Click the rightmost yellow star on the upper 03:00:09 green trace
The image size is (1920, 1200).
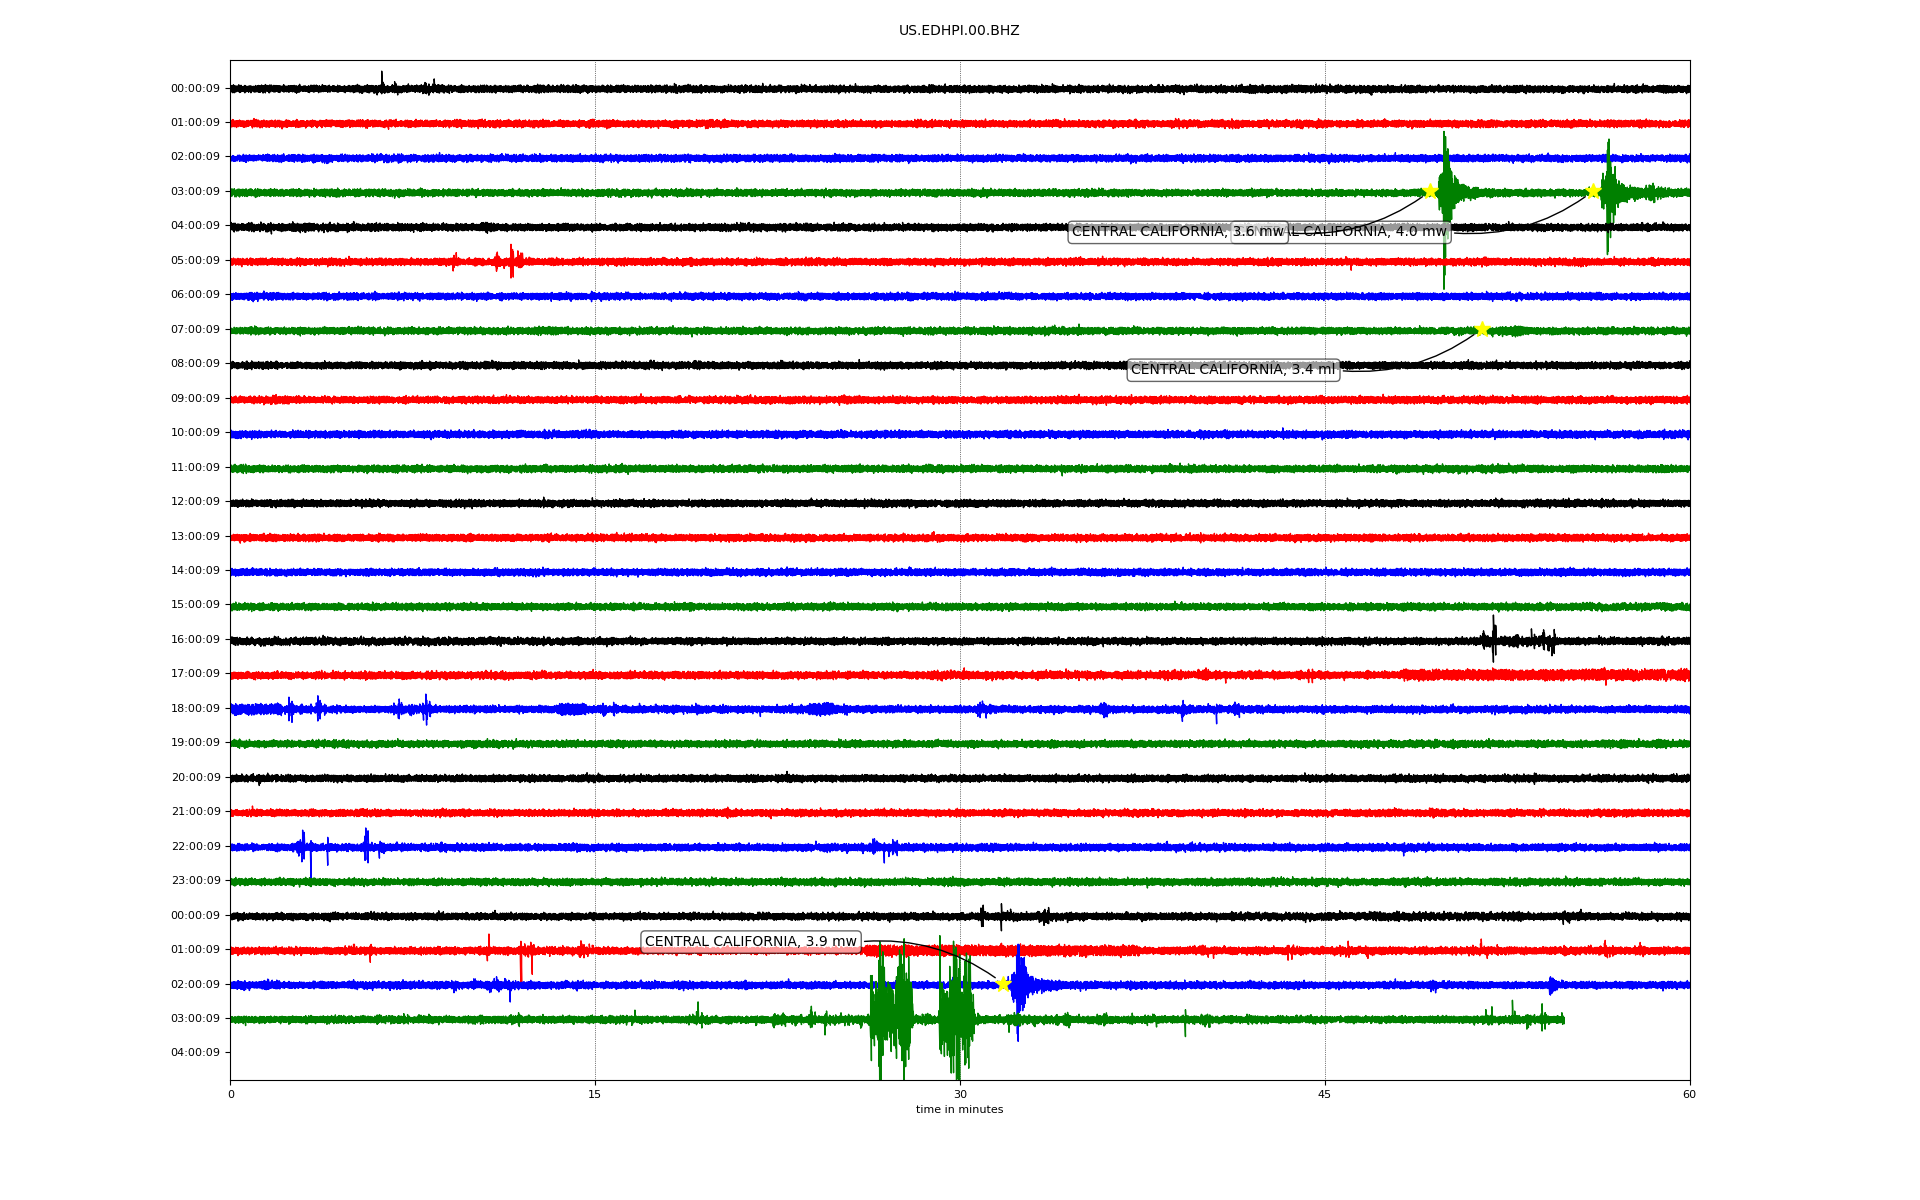point(1593,191)
